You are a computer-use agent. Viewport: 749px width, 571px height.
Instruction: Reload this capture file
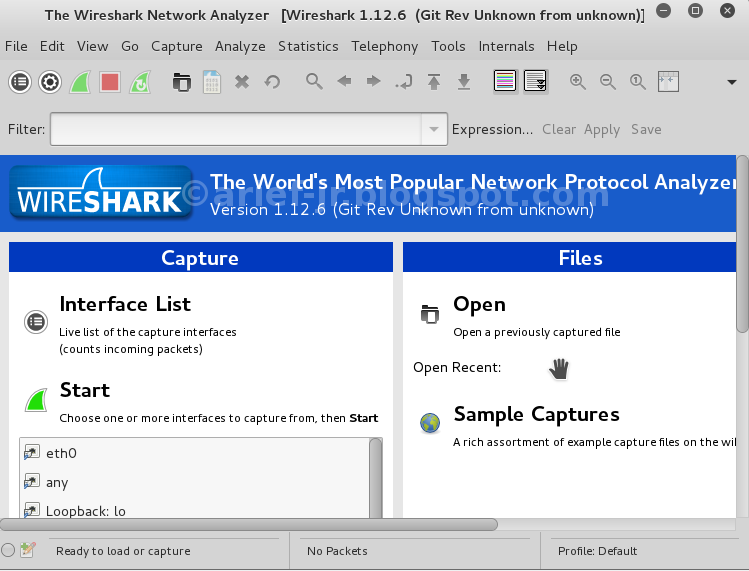[272, 82]
